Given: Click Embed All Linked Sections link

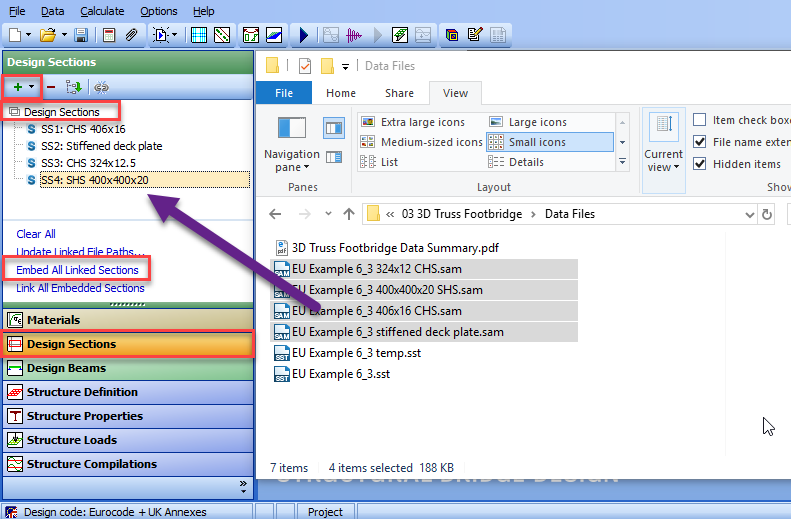Looking at the screenshot, I should (77, 270).
